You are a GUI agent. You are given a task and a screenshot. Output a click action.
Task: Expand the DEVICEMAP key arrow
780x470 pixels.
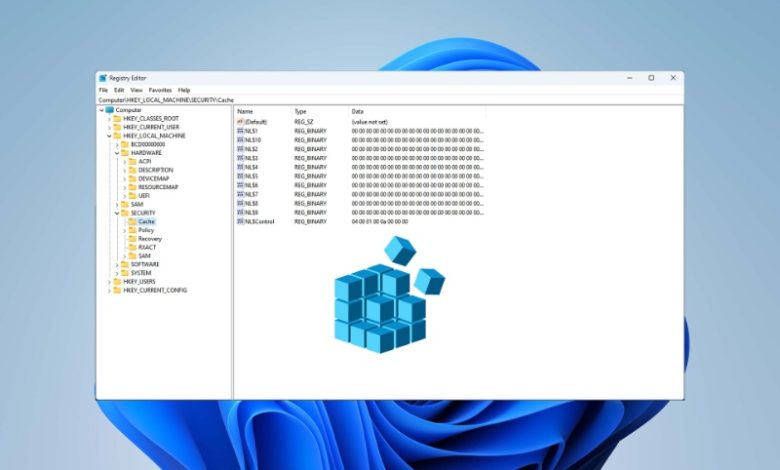124,179
